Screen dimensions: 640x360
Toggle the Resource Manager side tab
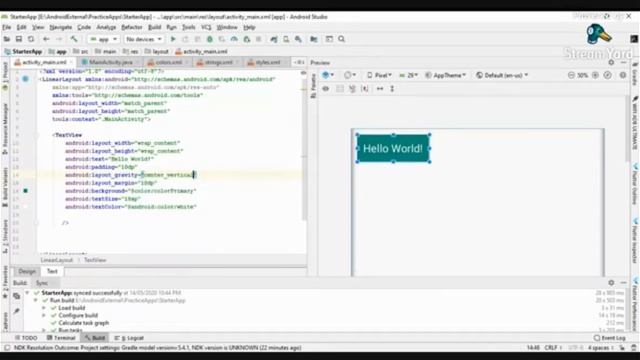[5, 129]
